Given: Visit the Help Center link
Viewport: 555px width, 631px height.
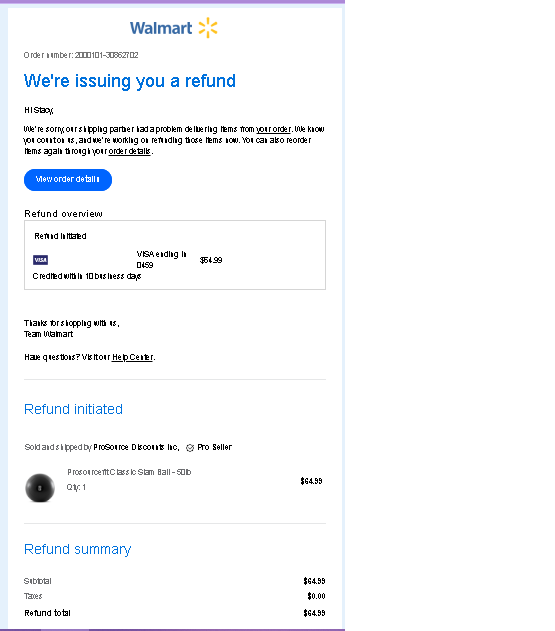Looking at the screenshot, I should click(x=132, y=357).
